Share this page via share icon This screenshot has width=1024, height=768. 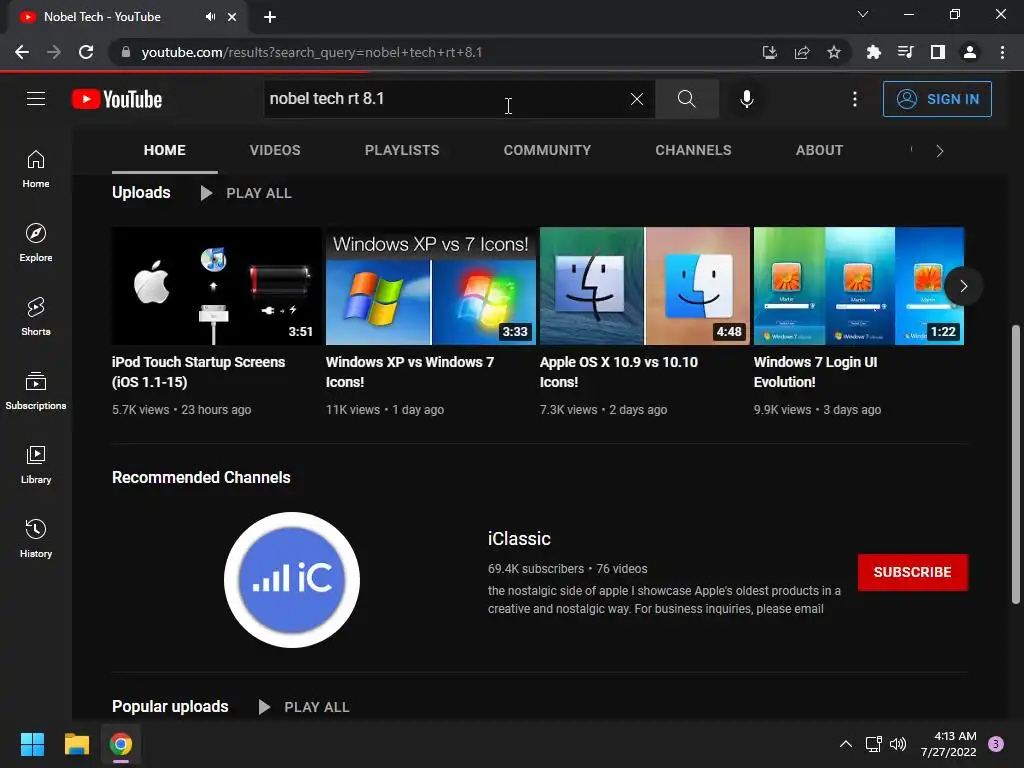point(802,52)
